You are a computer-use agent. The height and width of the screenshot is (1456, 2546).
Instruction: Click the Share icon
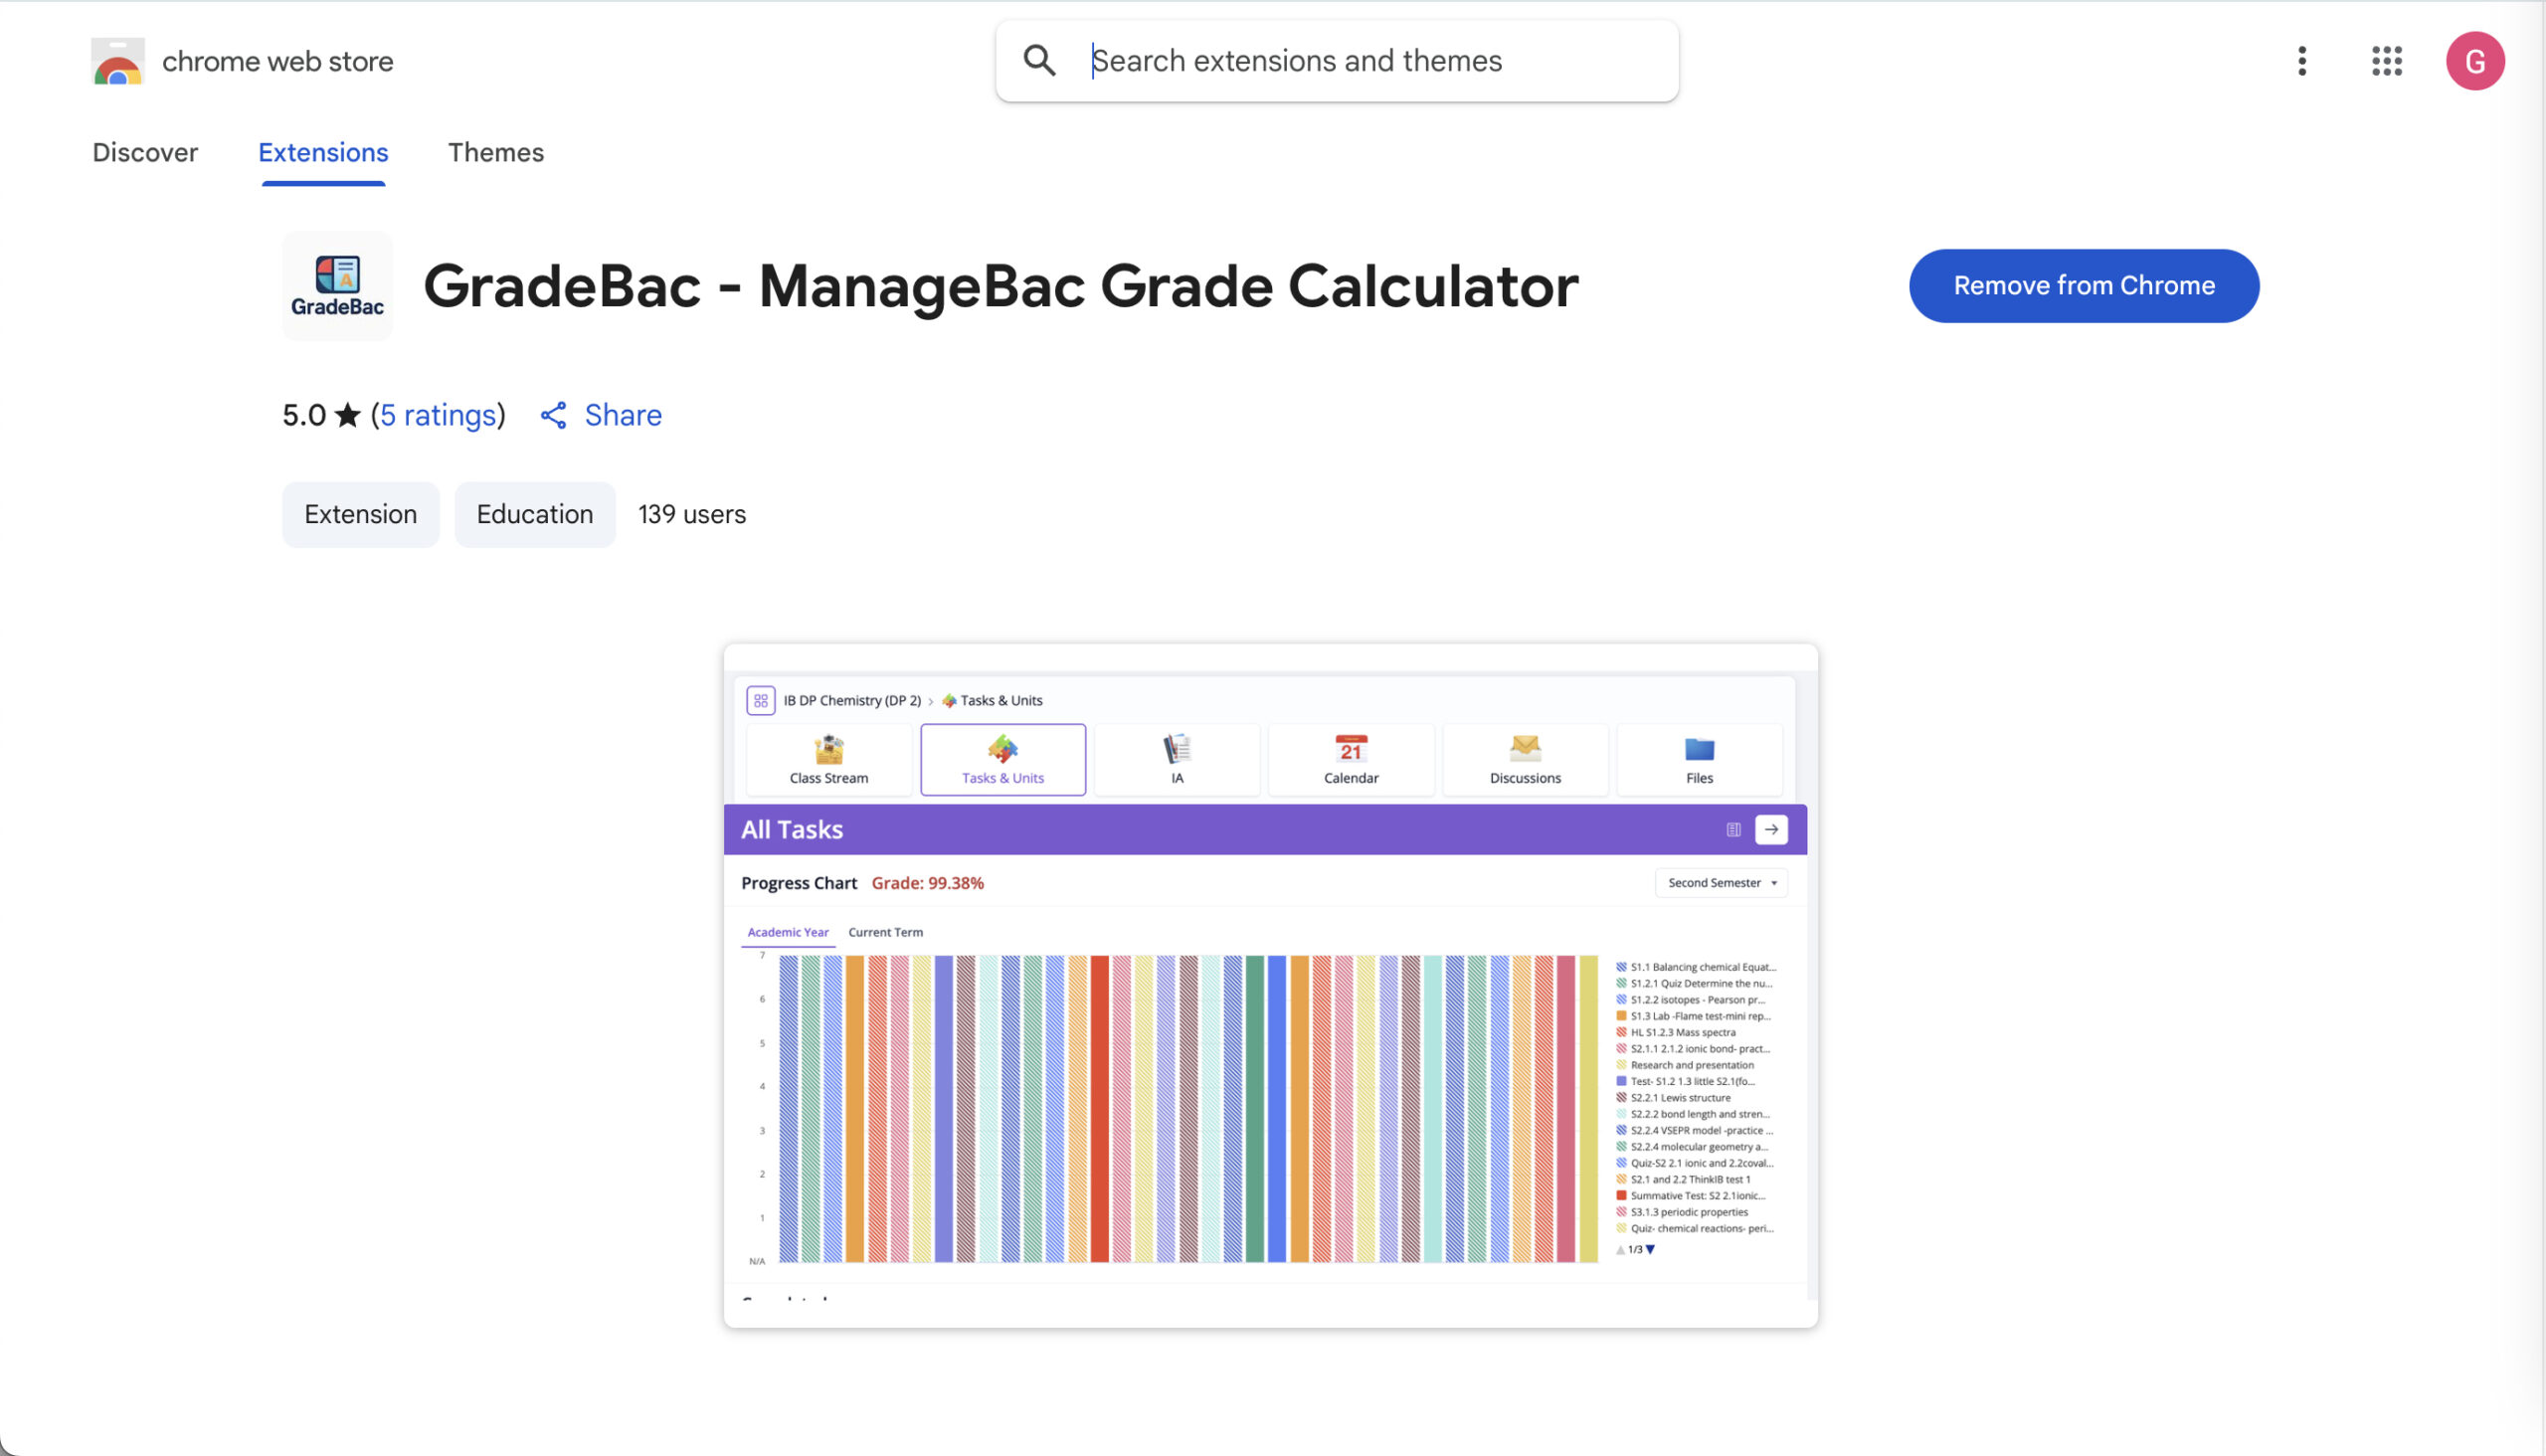[554, 415]
